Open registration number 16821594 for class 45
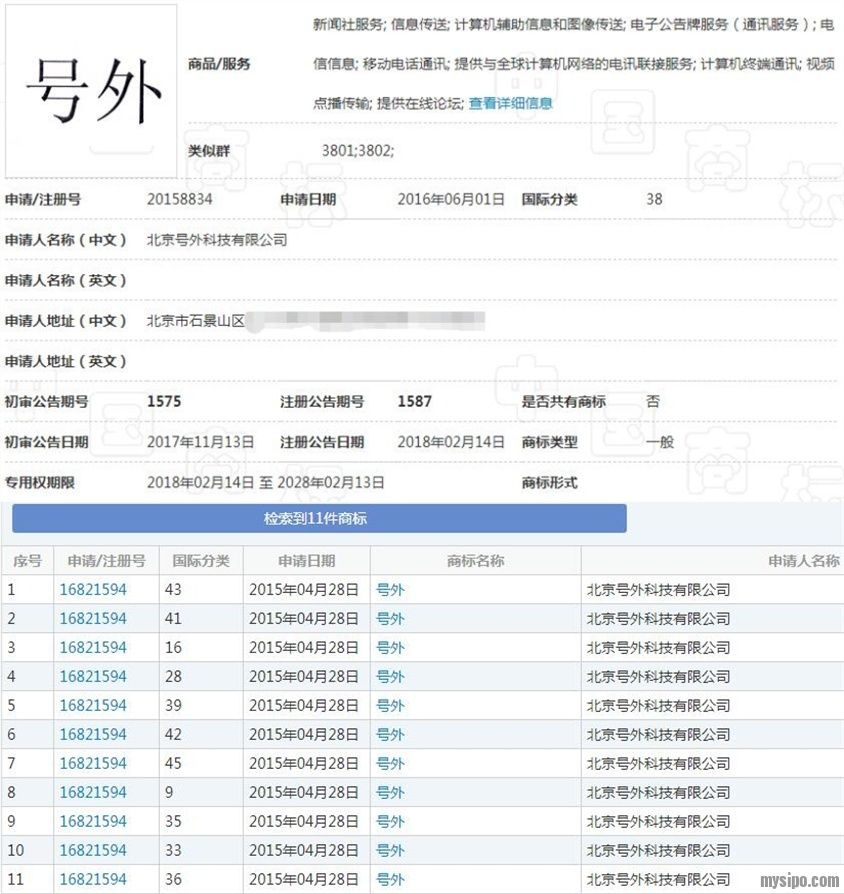This screenshot has width=844, height=894. 93,764
